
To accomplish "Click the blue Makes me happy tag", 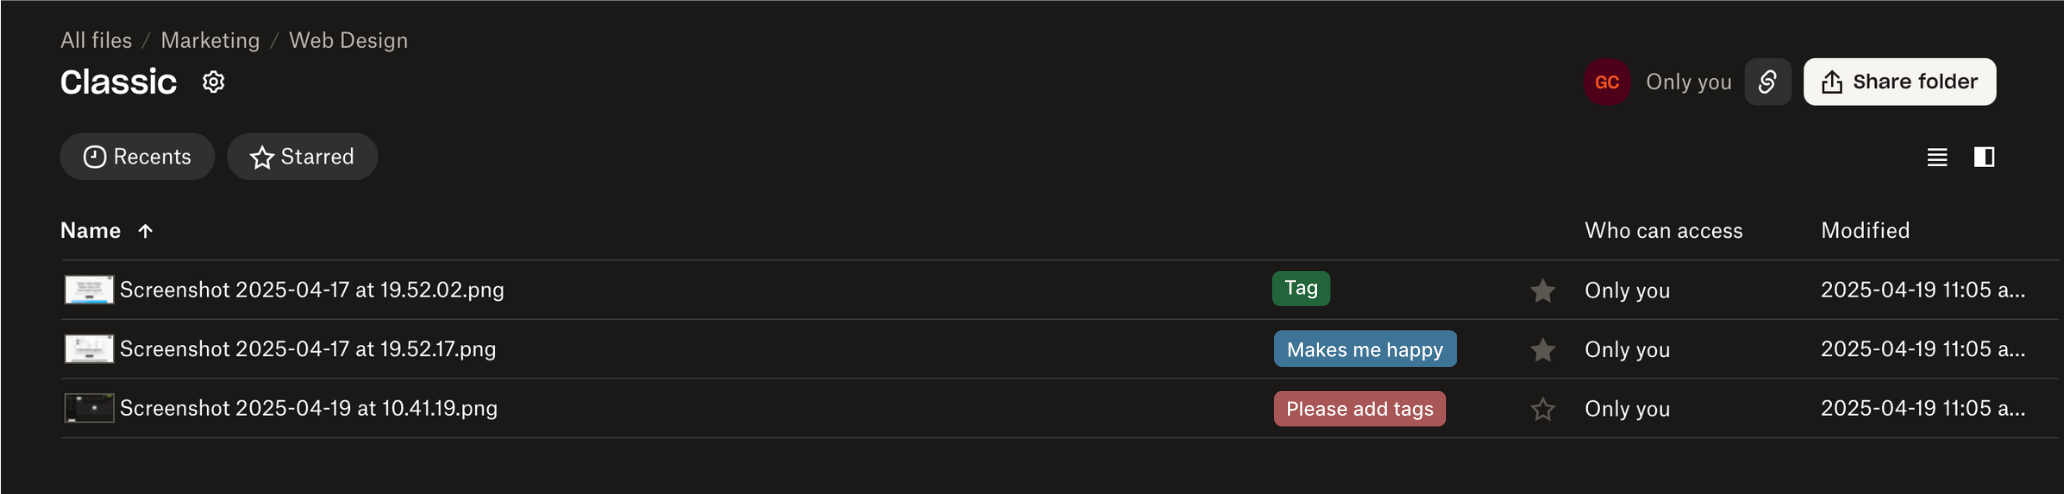I will click(x=1364, y=349).
